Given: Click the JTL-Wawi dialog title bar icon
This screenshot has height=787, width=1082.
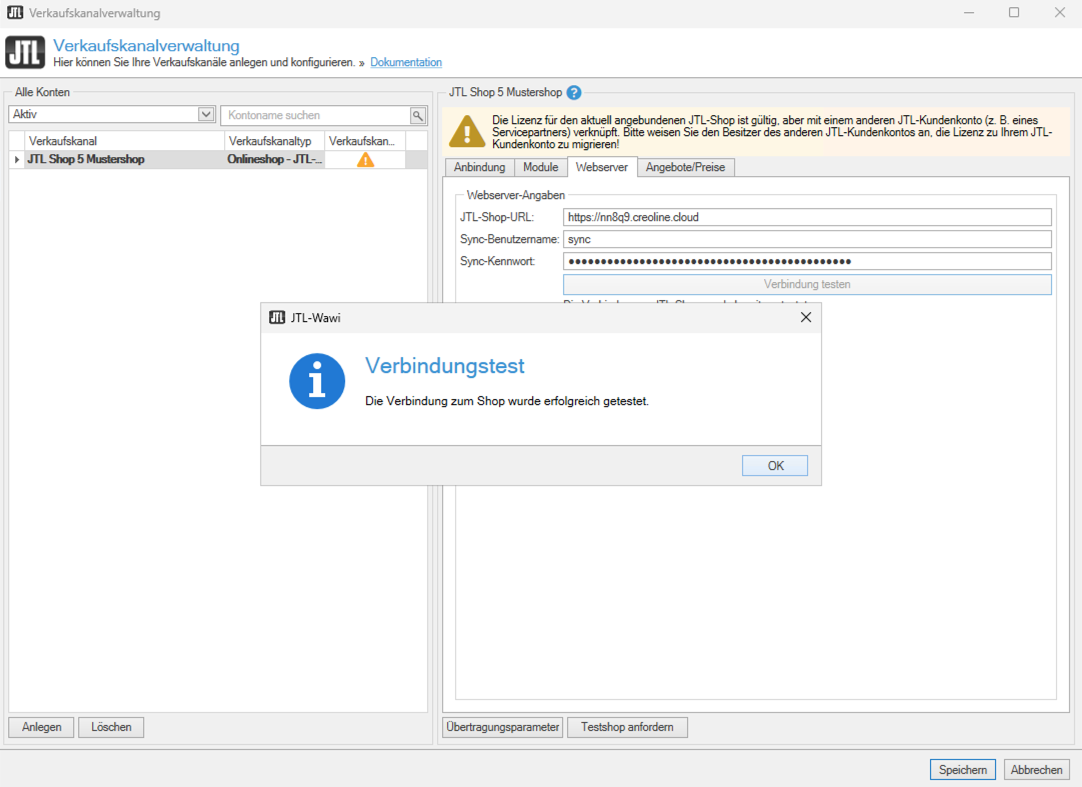Looking at the screenshot, I should [277, 318].
